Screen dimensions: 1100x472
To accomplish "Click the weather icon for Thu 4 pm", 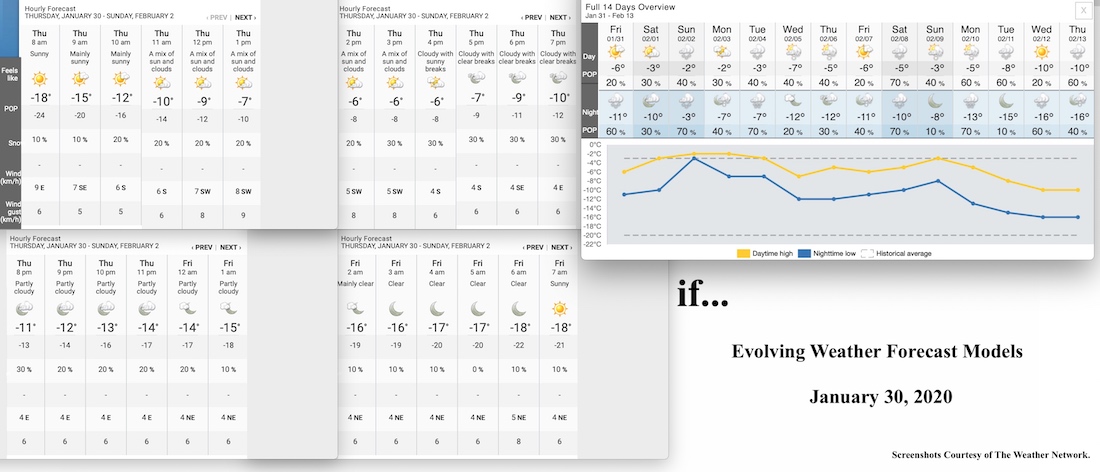I will [435, 83].
